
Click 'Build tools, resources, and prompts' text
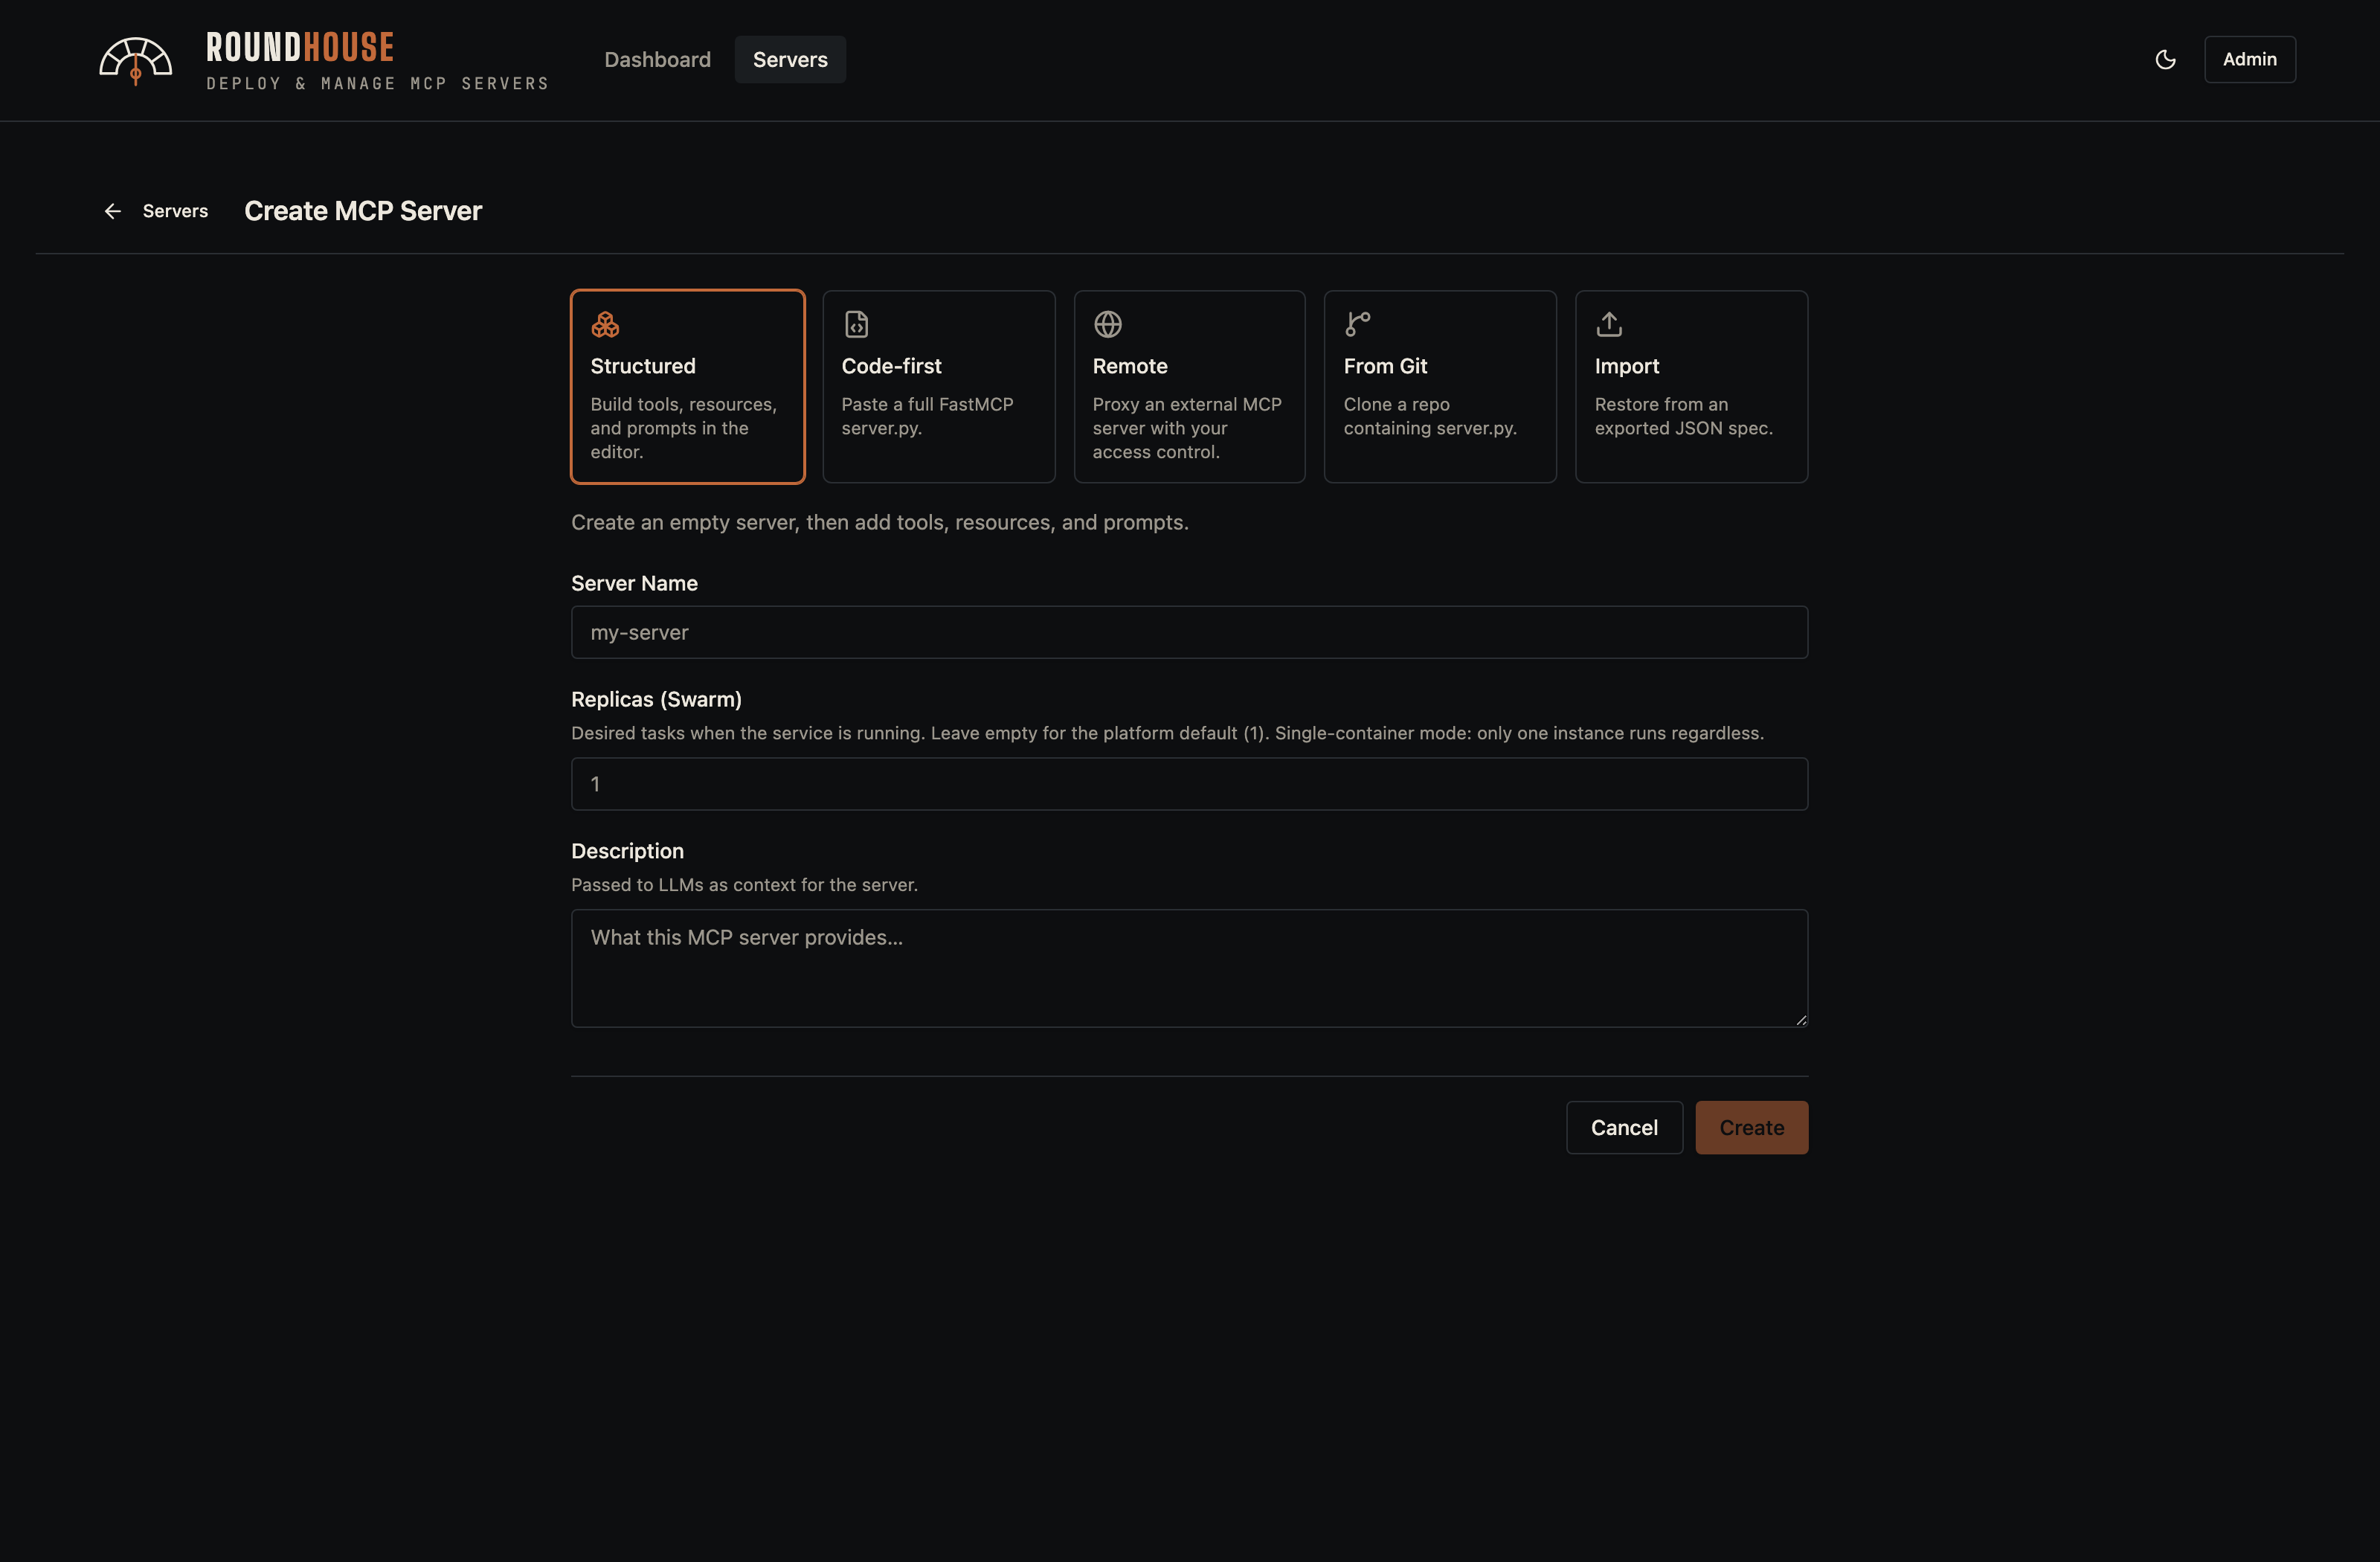[x=683, y=428]
